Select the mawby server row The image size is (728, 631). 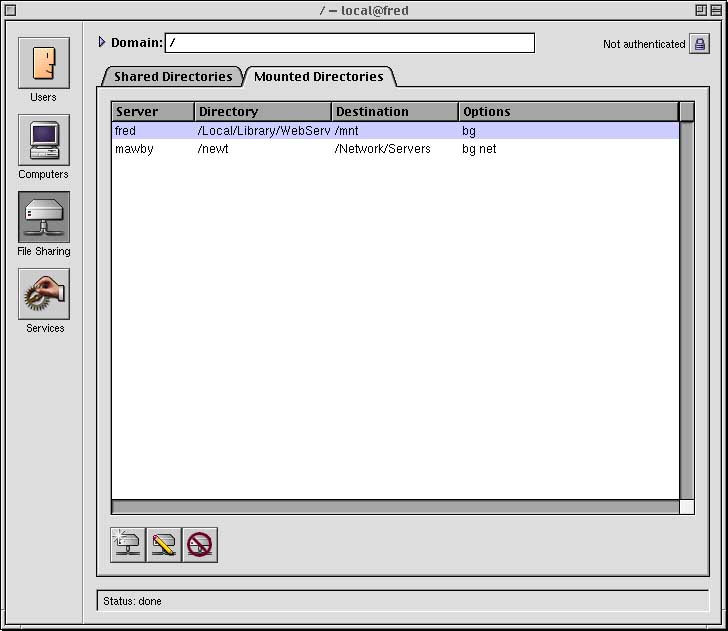[395, 149]
